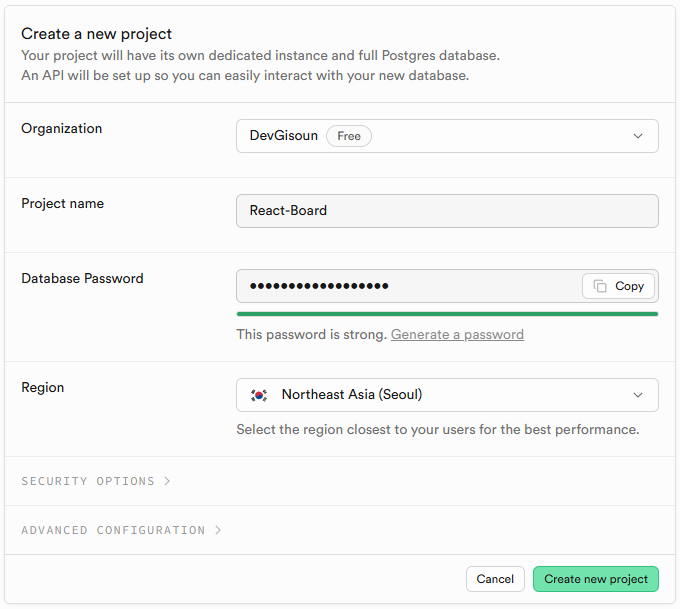Click the South Korea flag icon
This screenshot has height=609, width=680.
(260, 395)
